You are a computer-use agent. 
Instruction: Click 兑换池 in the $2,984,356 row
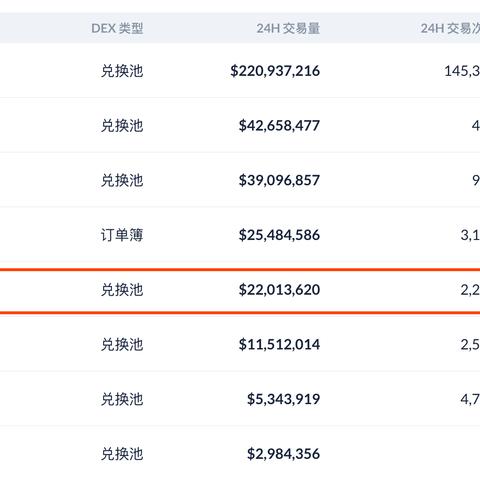click(122, 453)
